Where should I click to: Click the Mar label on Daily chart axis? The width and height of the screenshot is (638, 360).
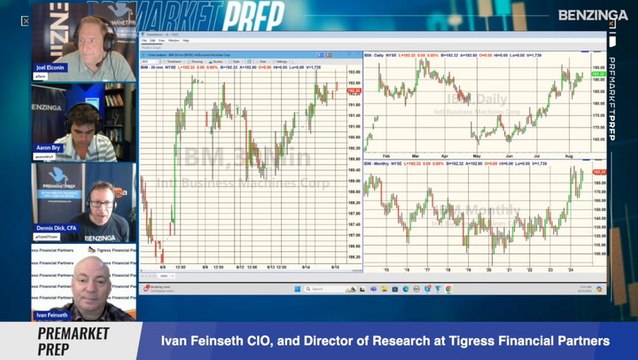click(415, 156)
